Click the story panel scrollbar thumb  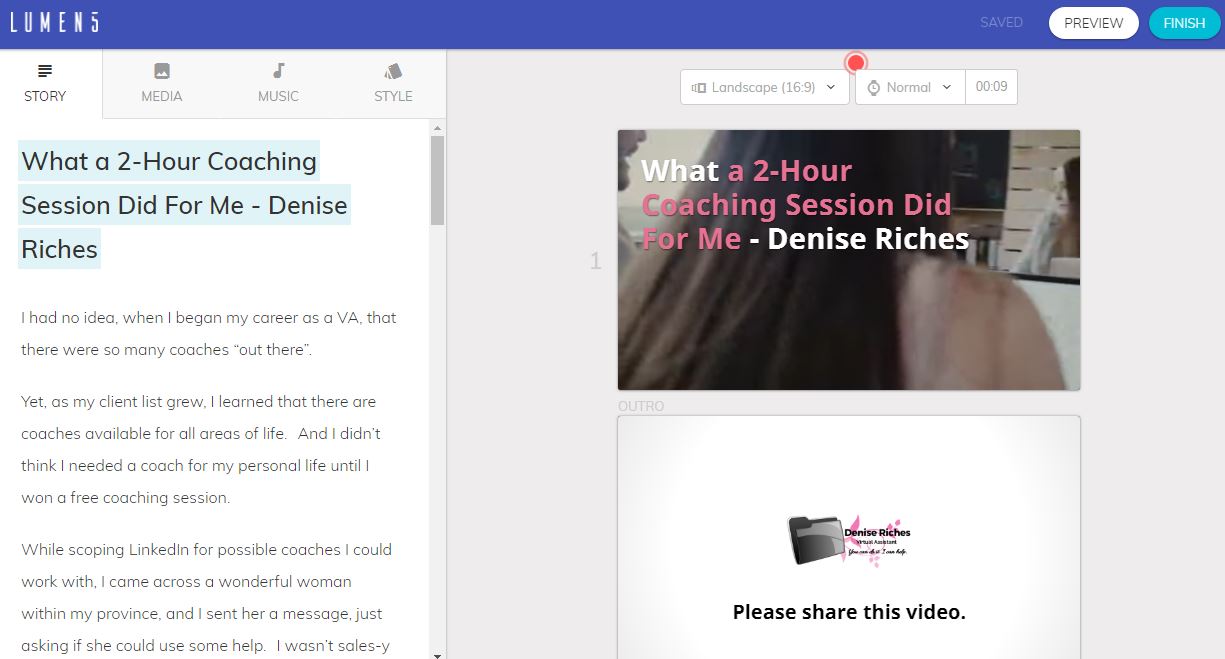(437, 180)
